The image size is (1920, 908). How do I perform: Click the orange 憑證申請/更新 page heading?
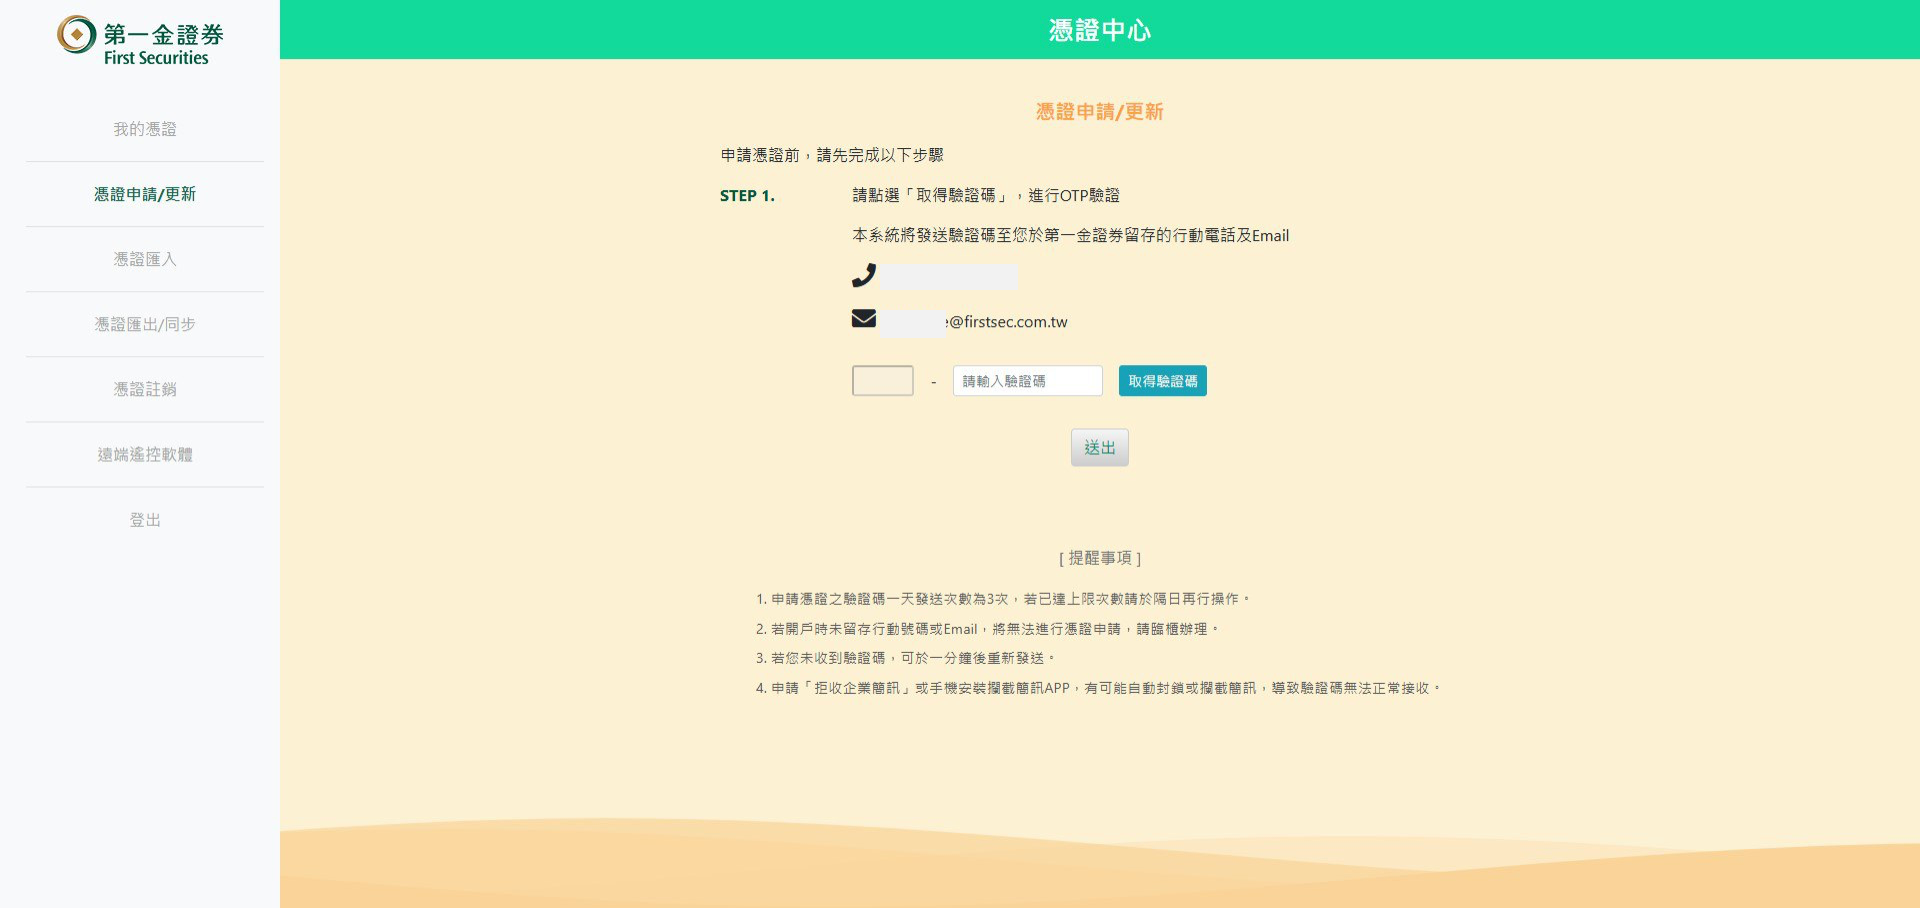pyautogui.click(x=1099, y=112)
